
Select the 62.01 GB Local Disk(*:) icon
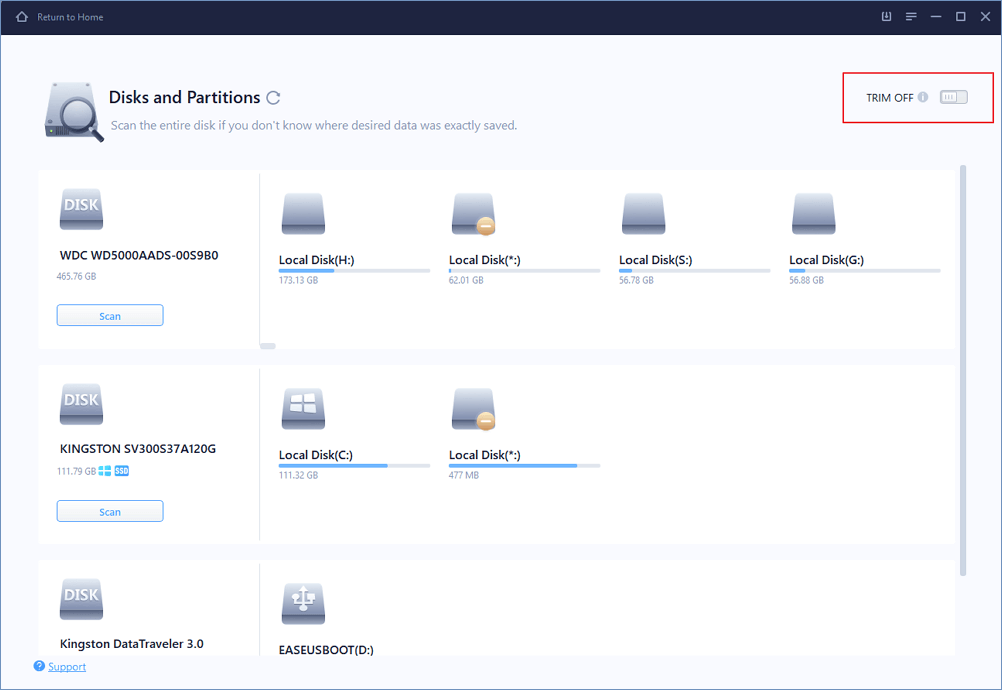473,214
